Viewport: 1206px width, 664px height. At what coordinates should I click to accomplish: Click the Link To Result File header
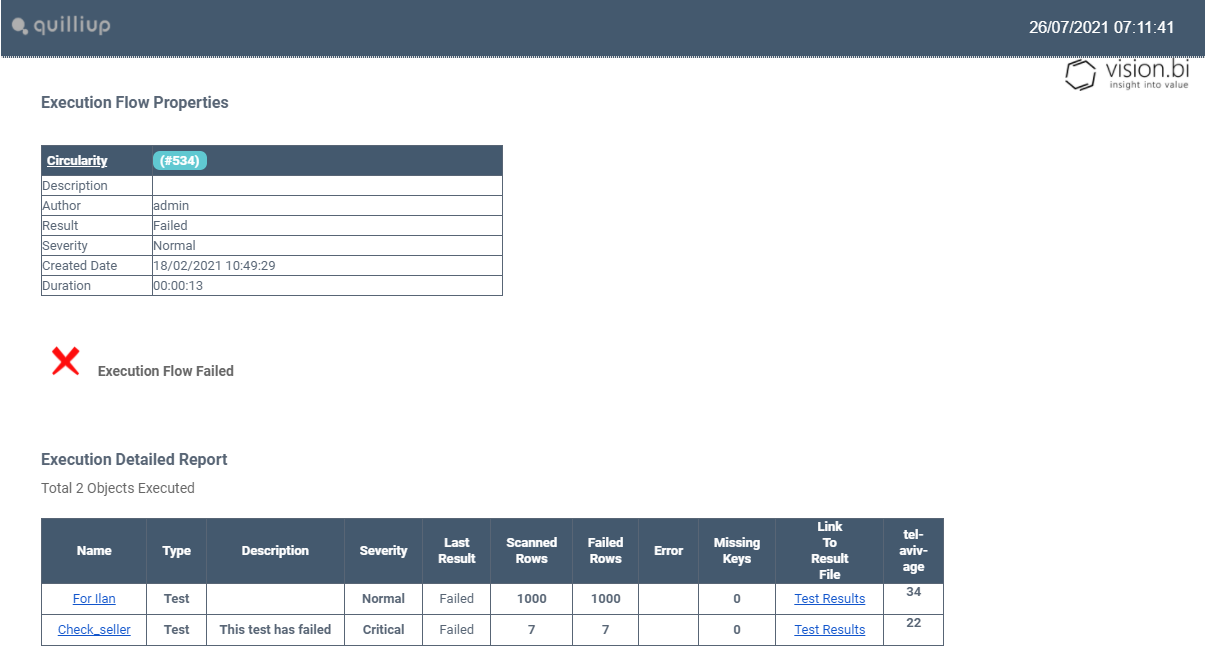[830, 551]
